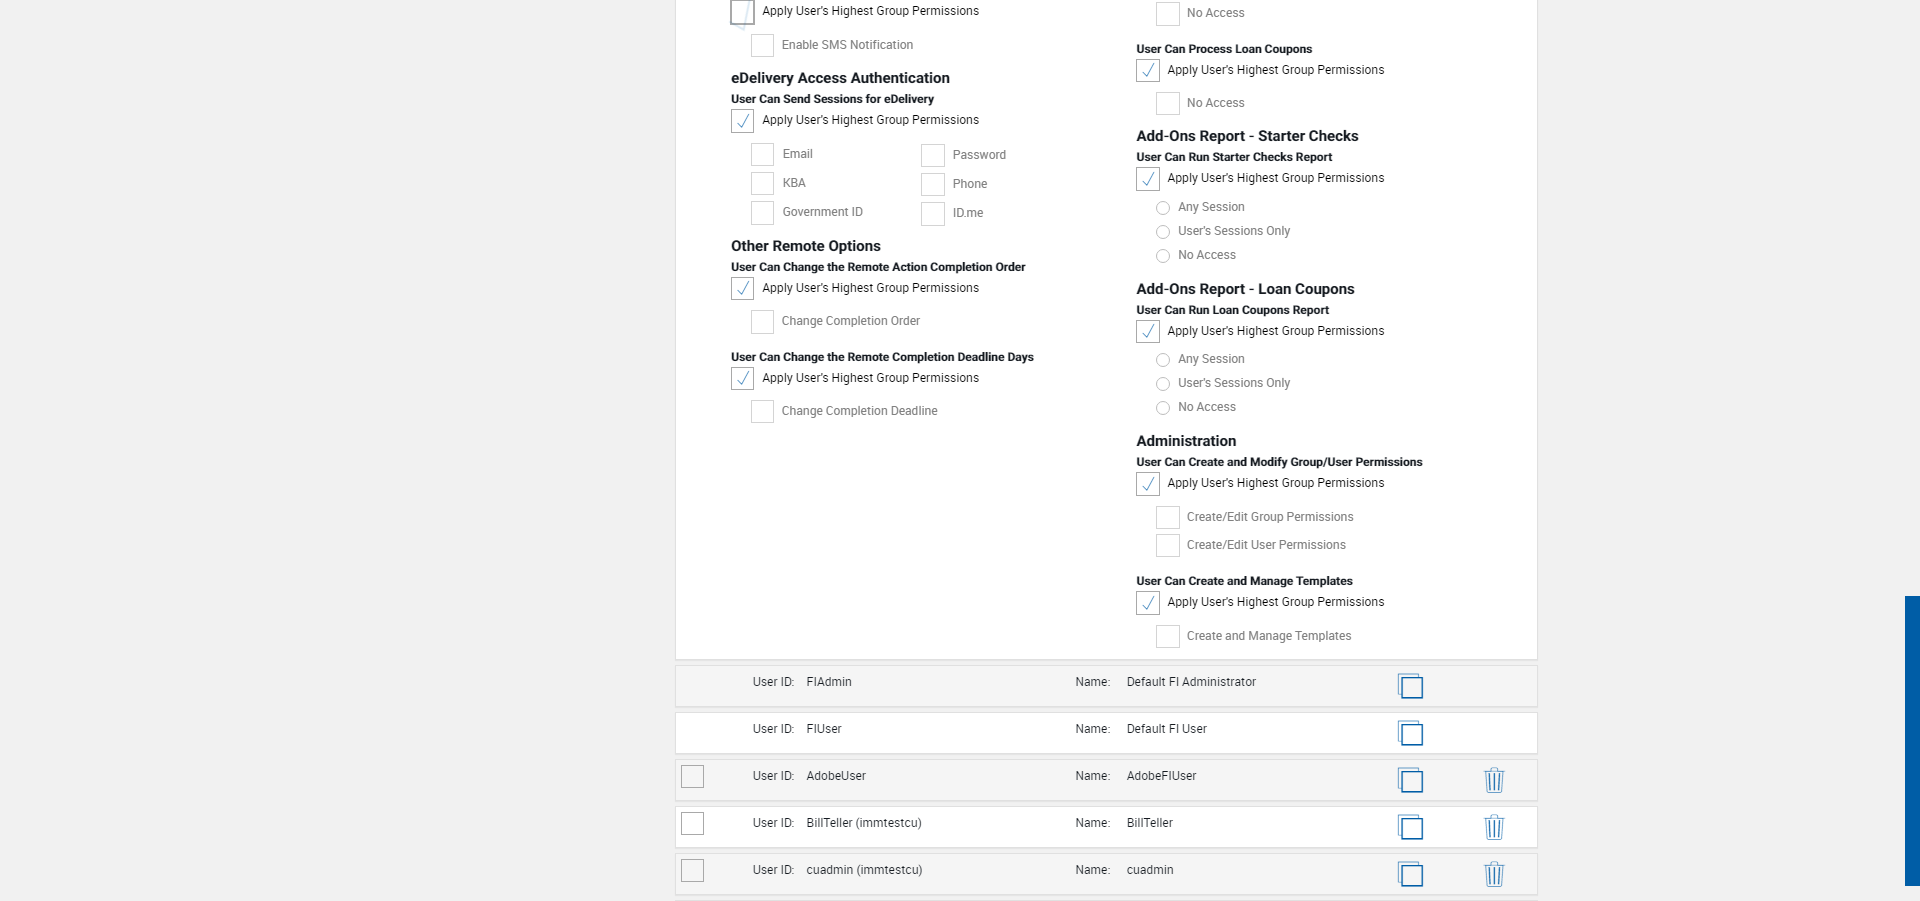Image resolution: width=1920 pixels, height=901 pixels.
Task: Choose User's Sessions Only for Loan Coupons report
Action: click(x=1163, y=384)
